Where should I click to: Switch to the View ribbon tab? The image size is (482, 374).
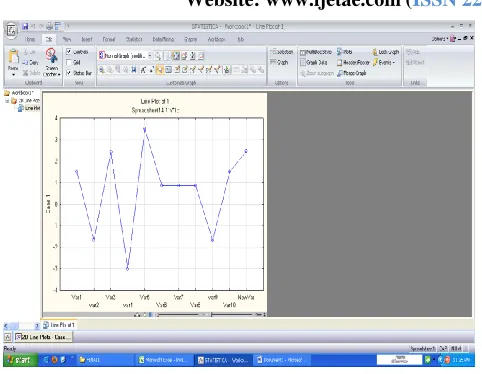[67, 39]
